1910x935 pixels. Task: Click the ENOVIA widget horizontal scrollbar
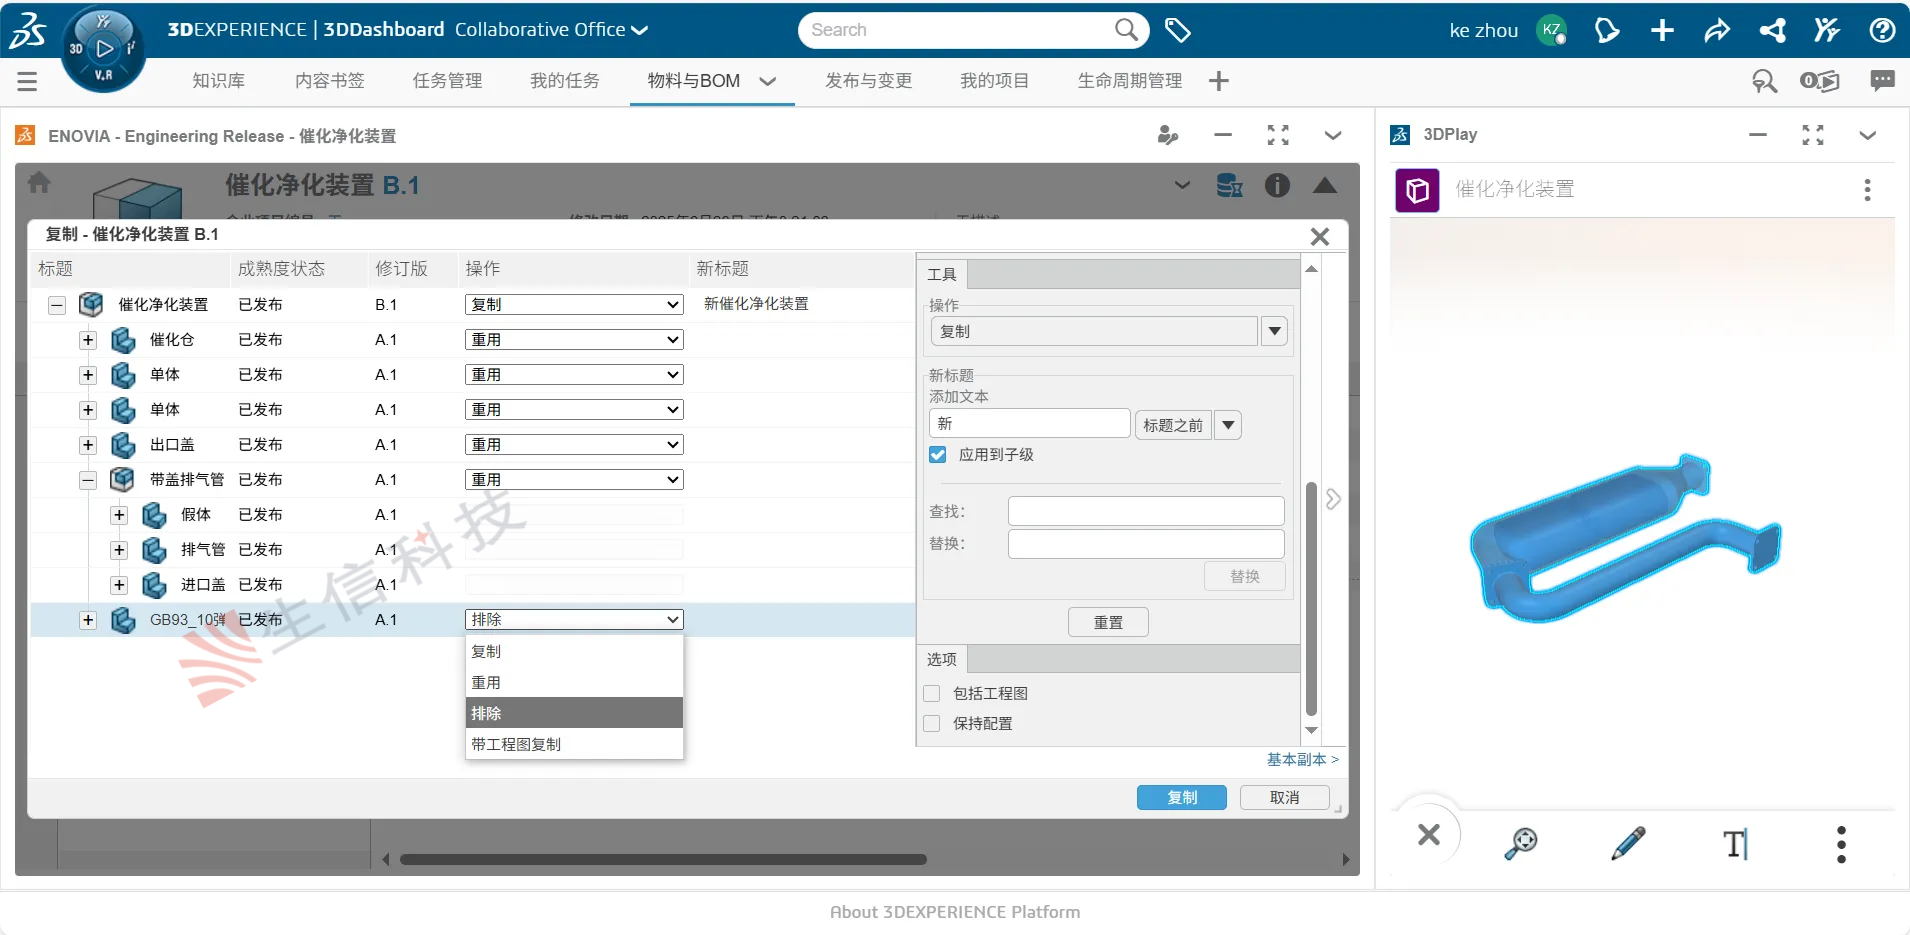(x=663, y=859)
